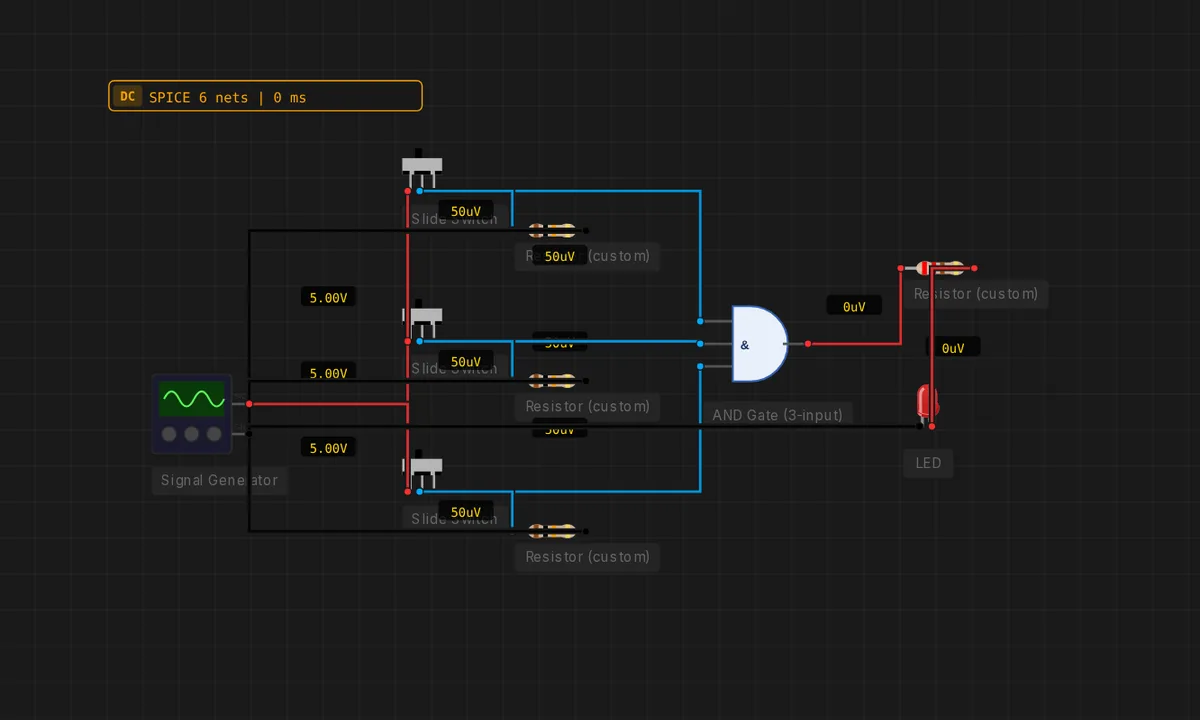The image size is (1200, 720).
Task: Click the bottom 5.00V voltage probe
Action: point(328,448)
